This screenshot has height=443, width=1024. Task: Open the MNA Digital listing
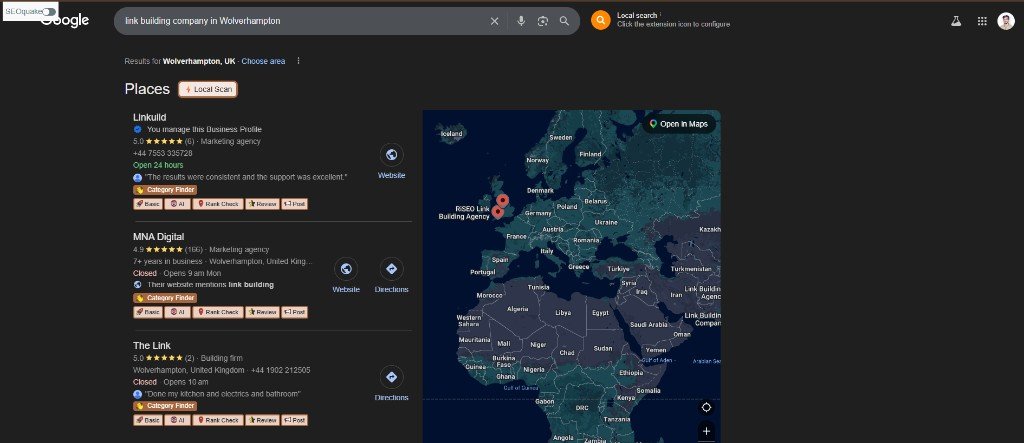pyautogui.click(x=159, y=237)
